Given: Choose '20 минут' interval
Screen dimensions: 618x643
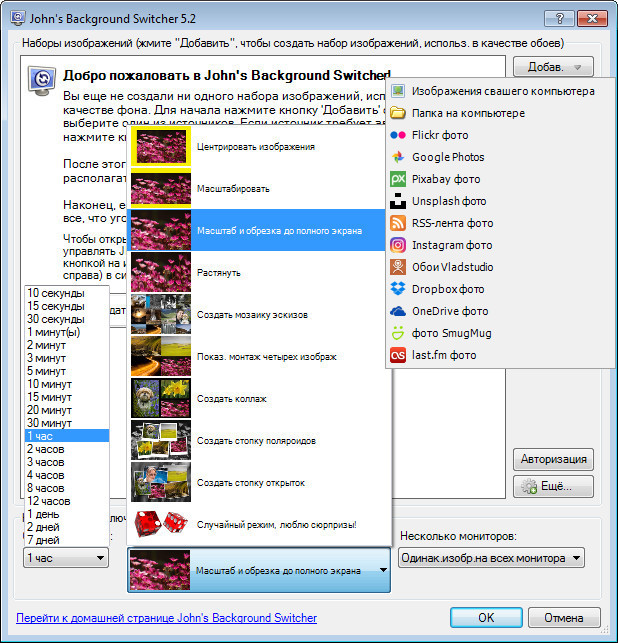Looking at the screenshot, I should point(67,410).
